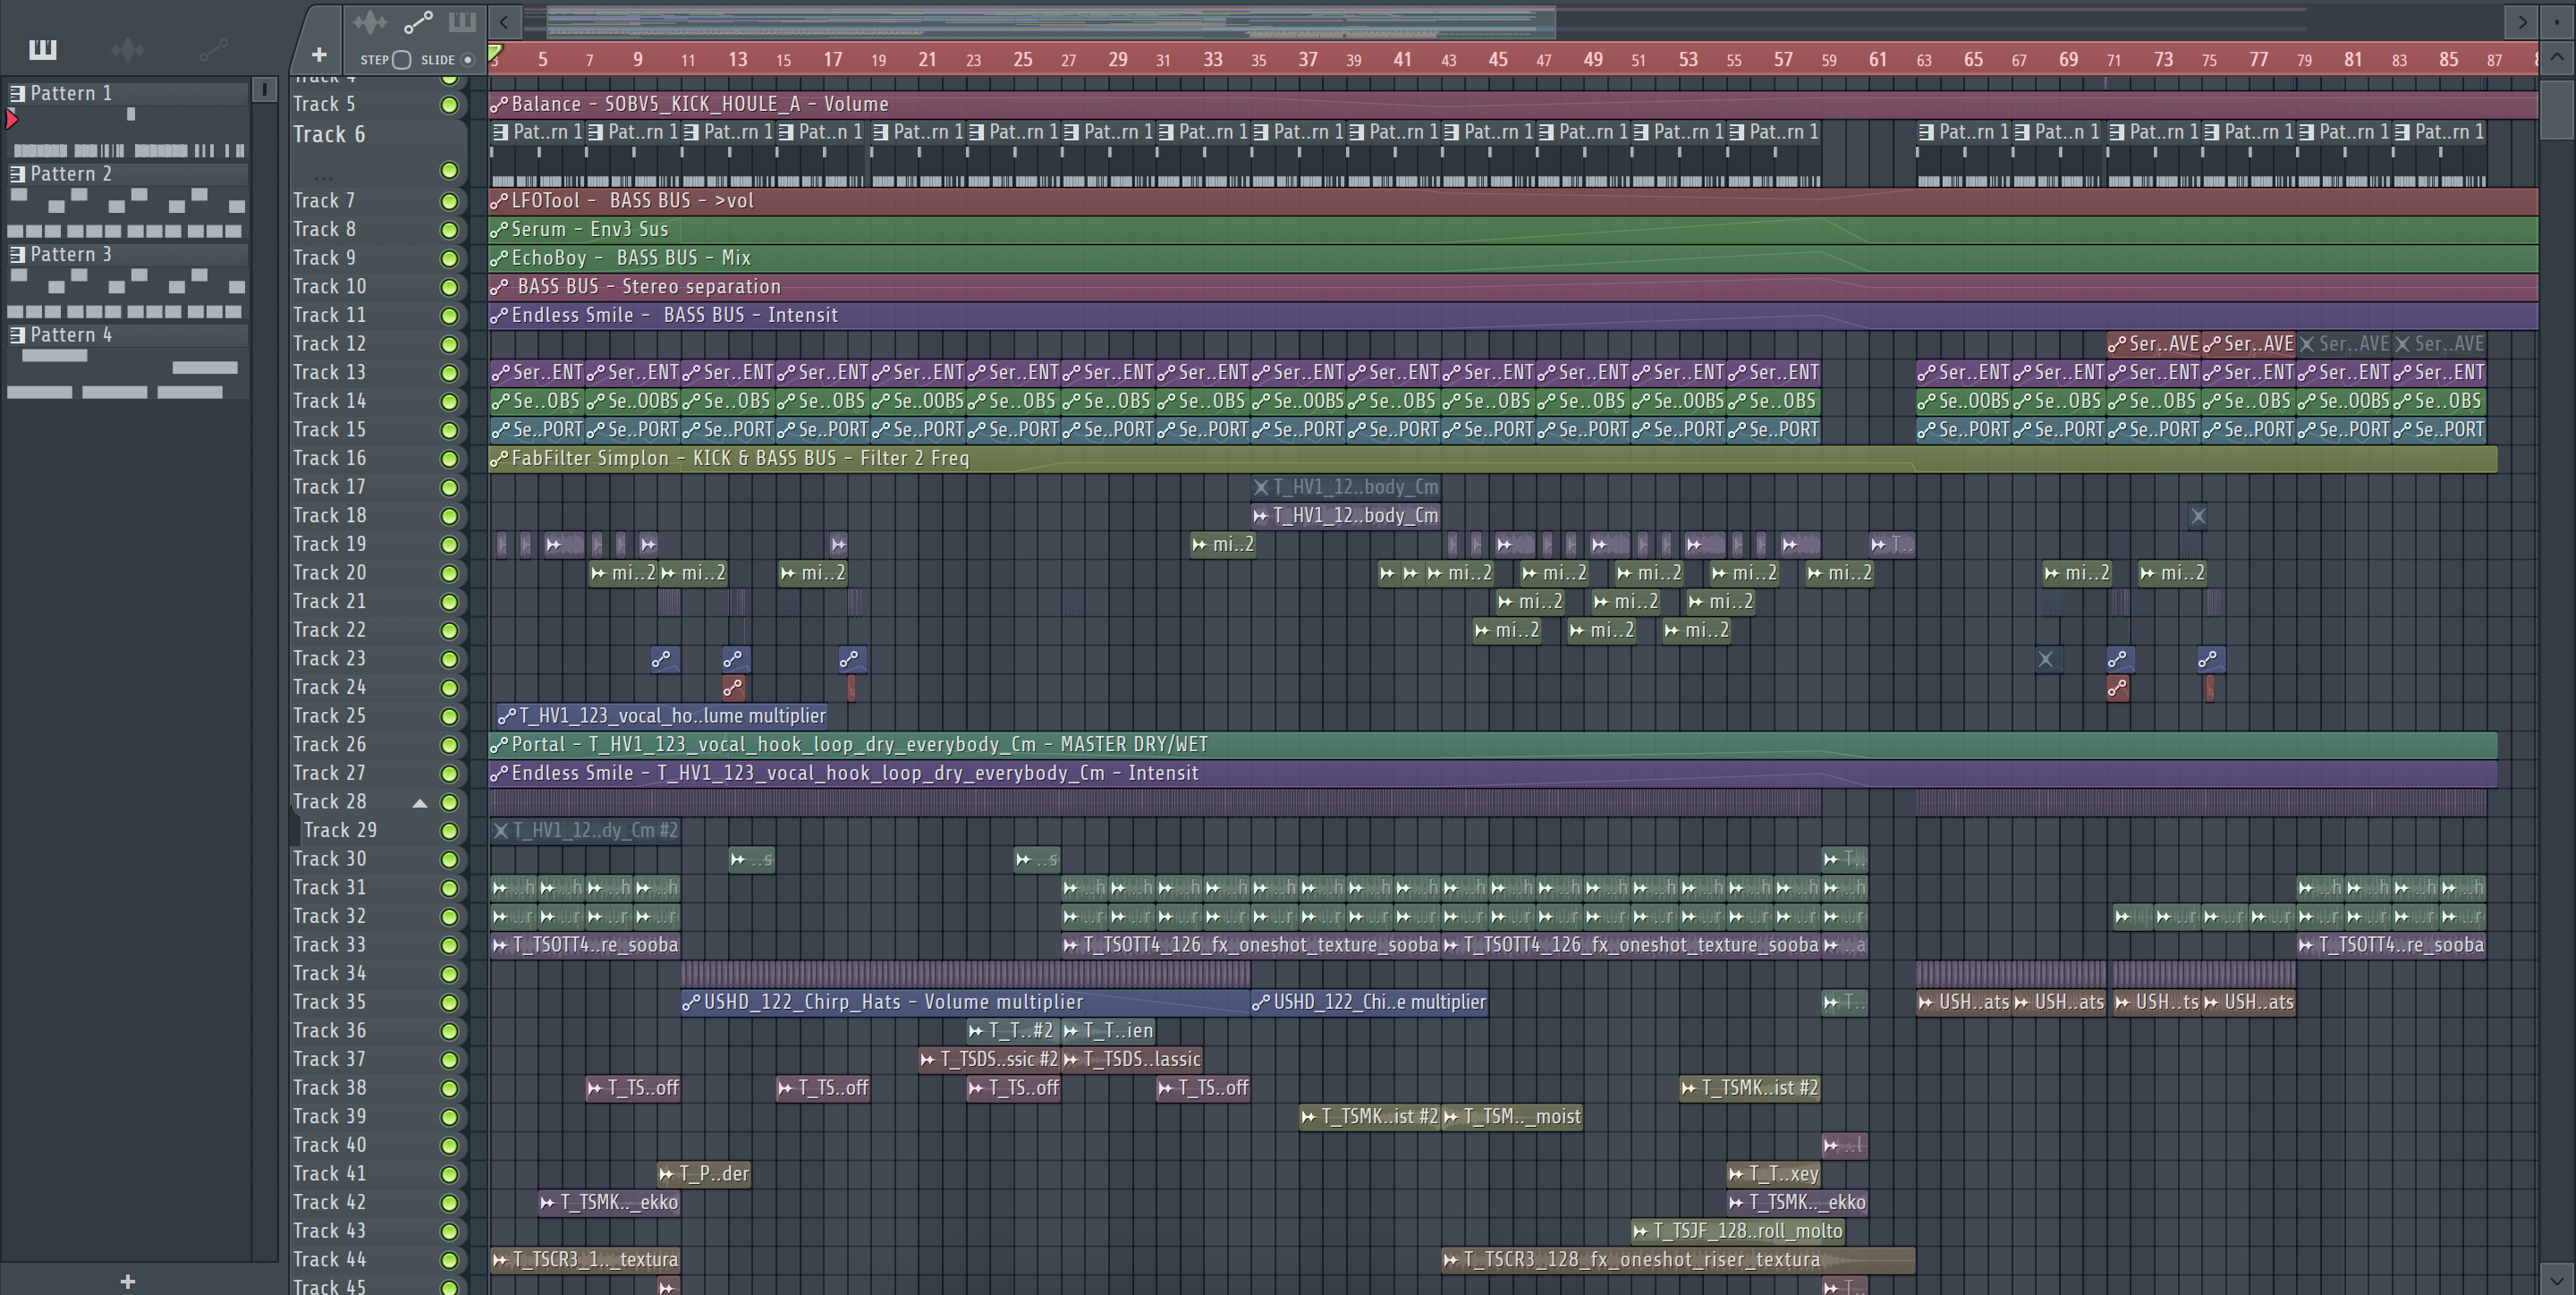Mute Track 12
The image size is (2576, 1295).
(449, 345)
